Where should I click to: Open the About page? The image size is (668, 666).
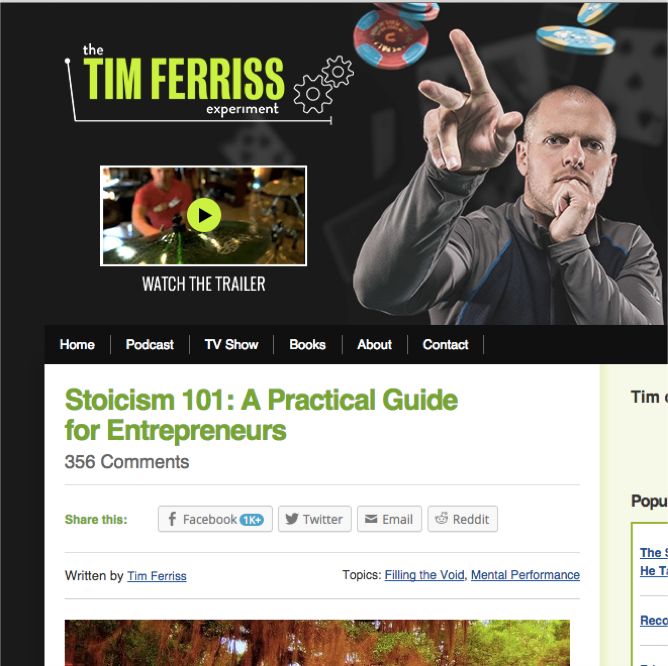click(374, 344)
